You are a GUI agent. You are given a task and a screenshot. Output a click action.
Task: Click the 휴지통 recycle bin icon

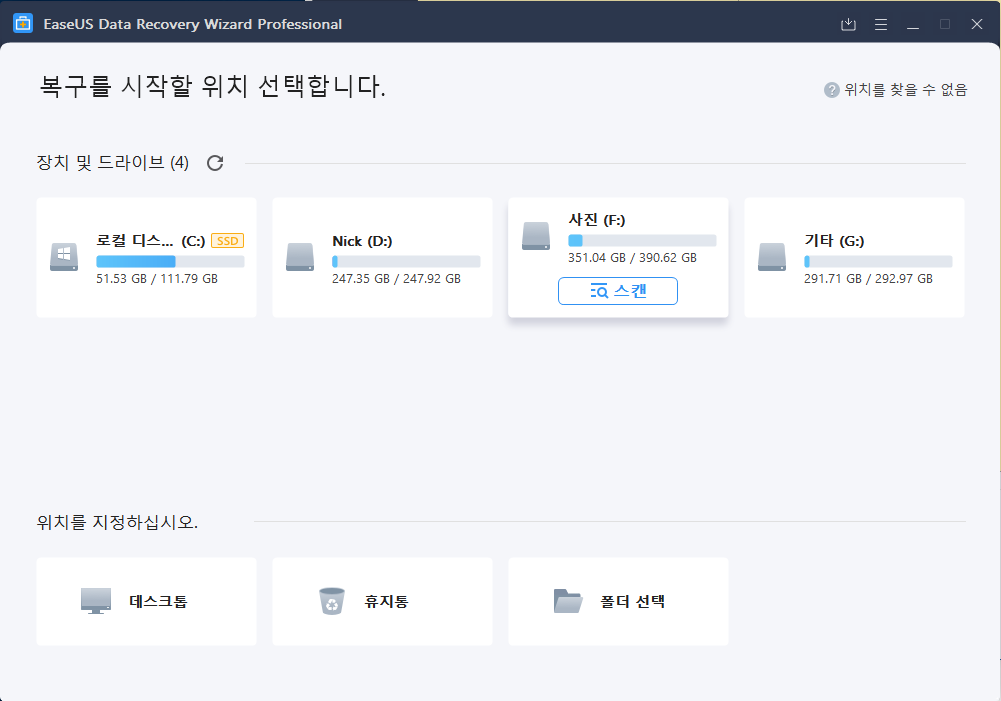[331, 601]
